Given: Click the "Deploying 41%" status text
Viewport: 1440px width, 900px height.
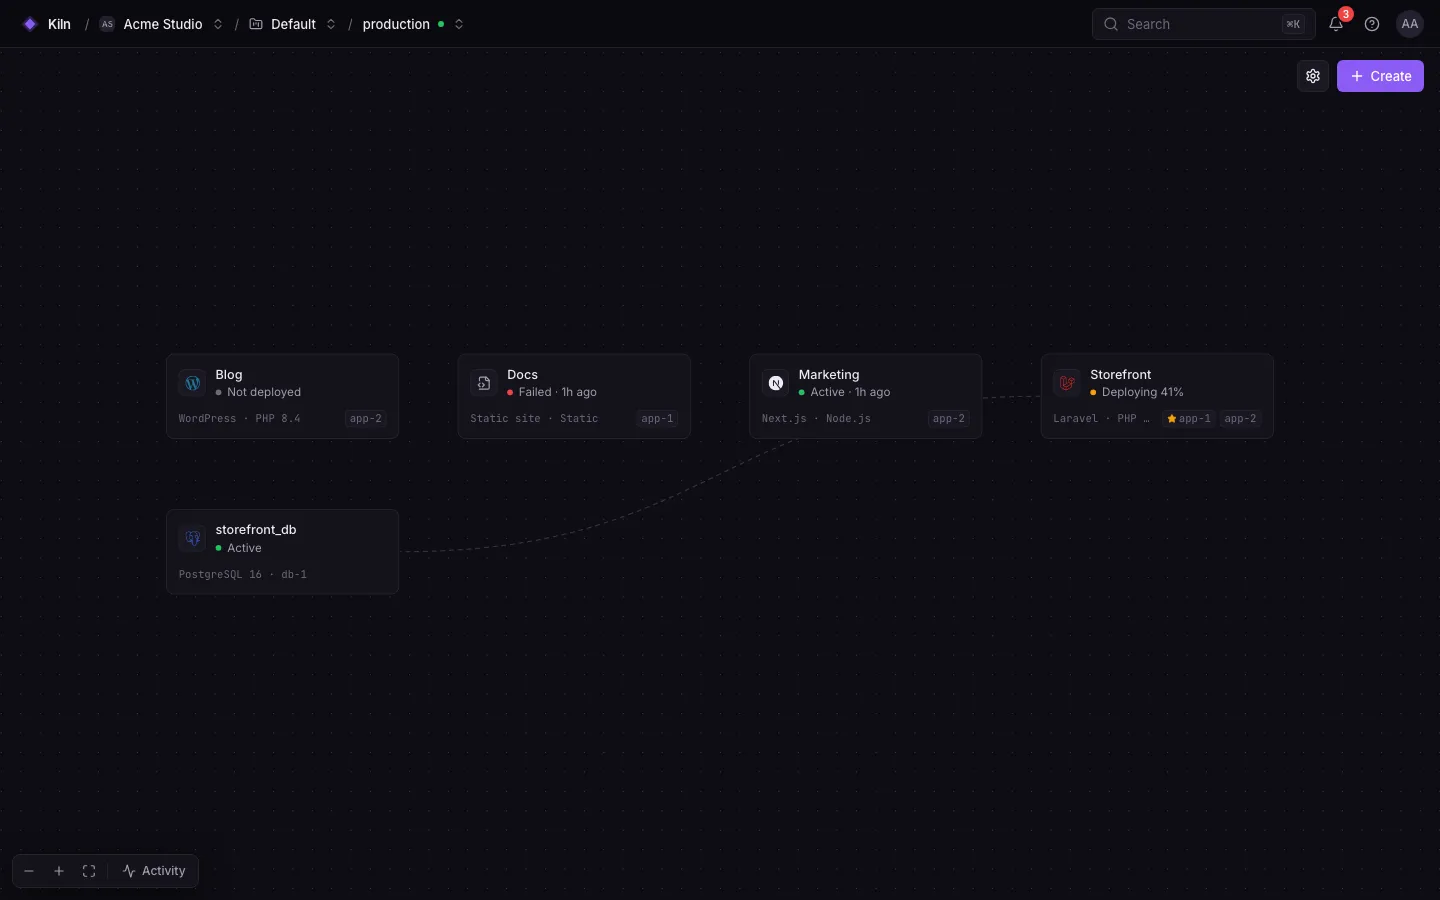Looking at the screenshot, I should [x=1143, y=393].
